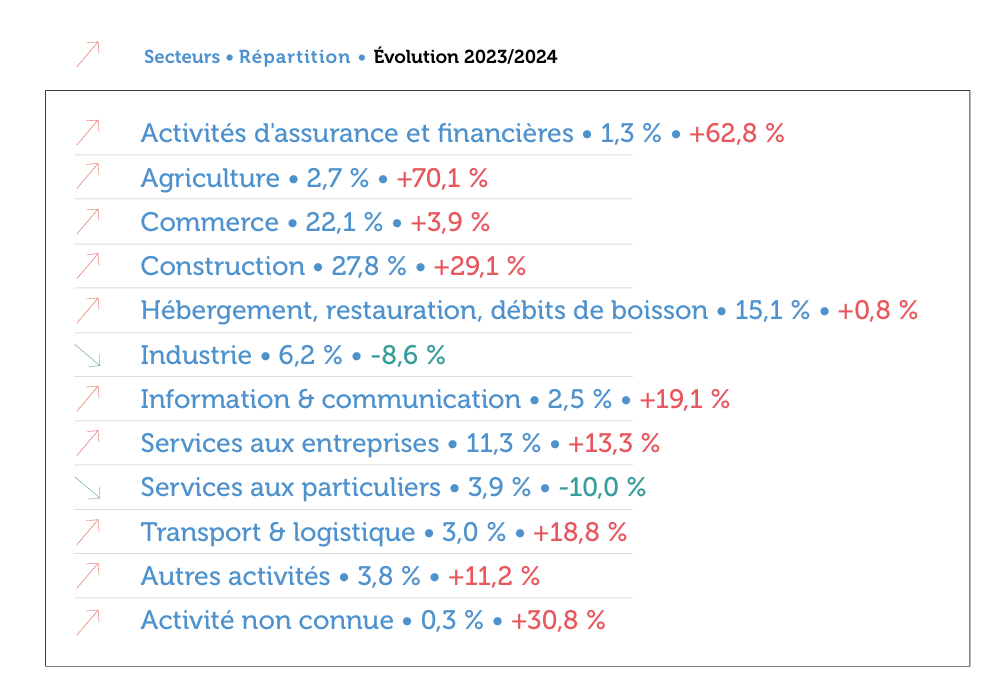This screenshot has width=995, height=675.
Task: Select the Secteurs header label
Action: pos(181,57)
